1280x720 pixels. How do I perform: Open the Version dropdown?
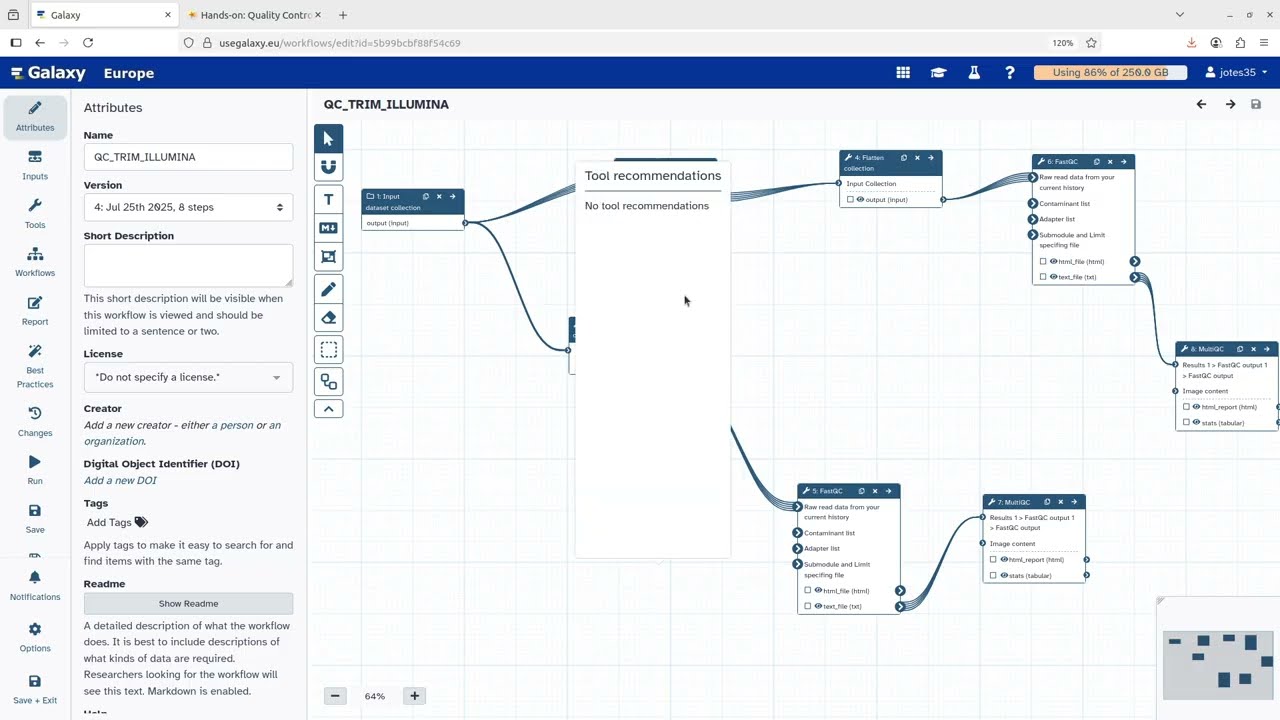click(188, 207)
